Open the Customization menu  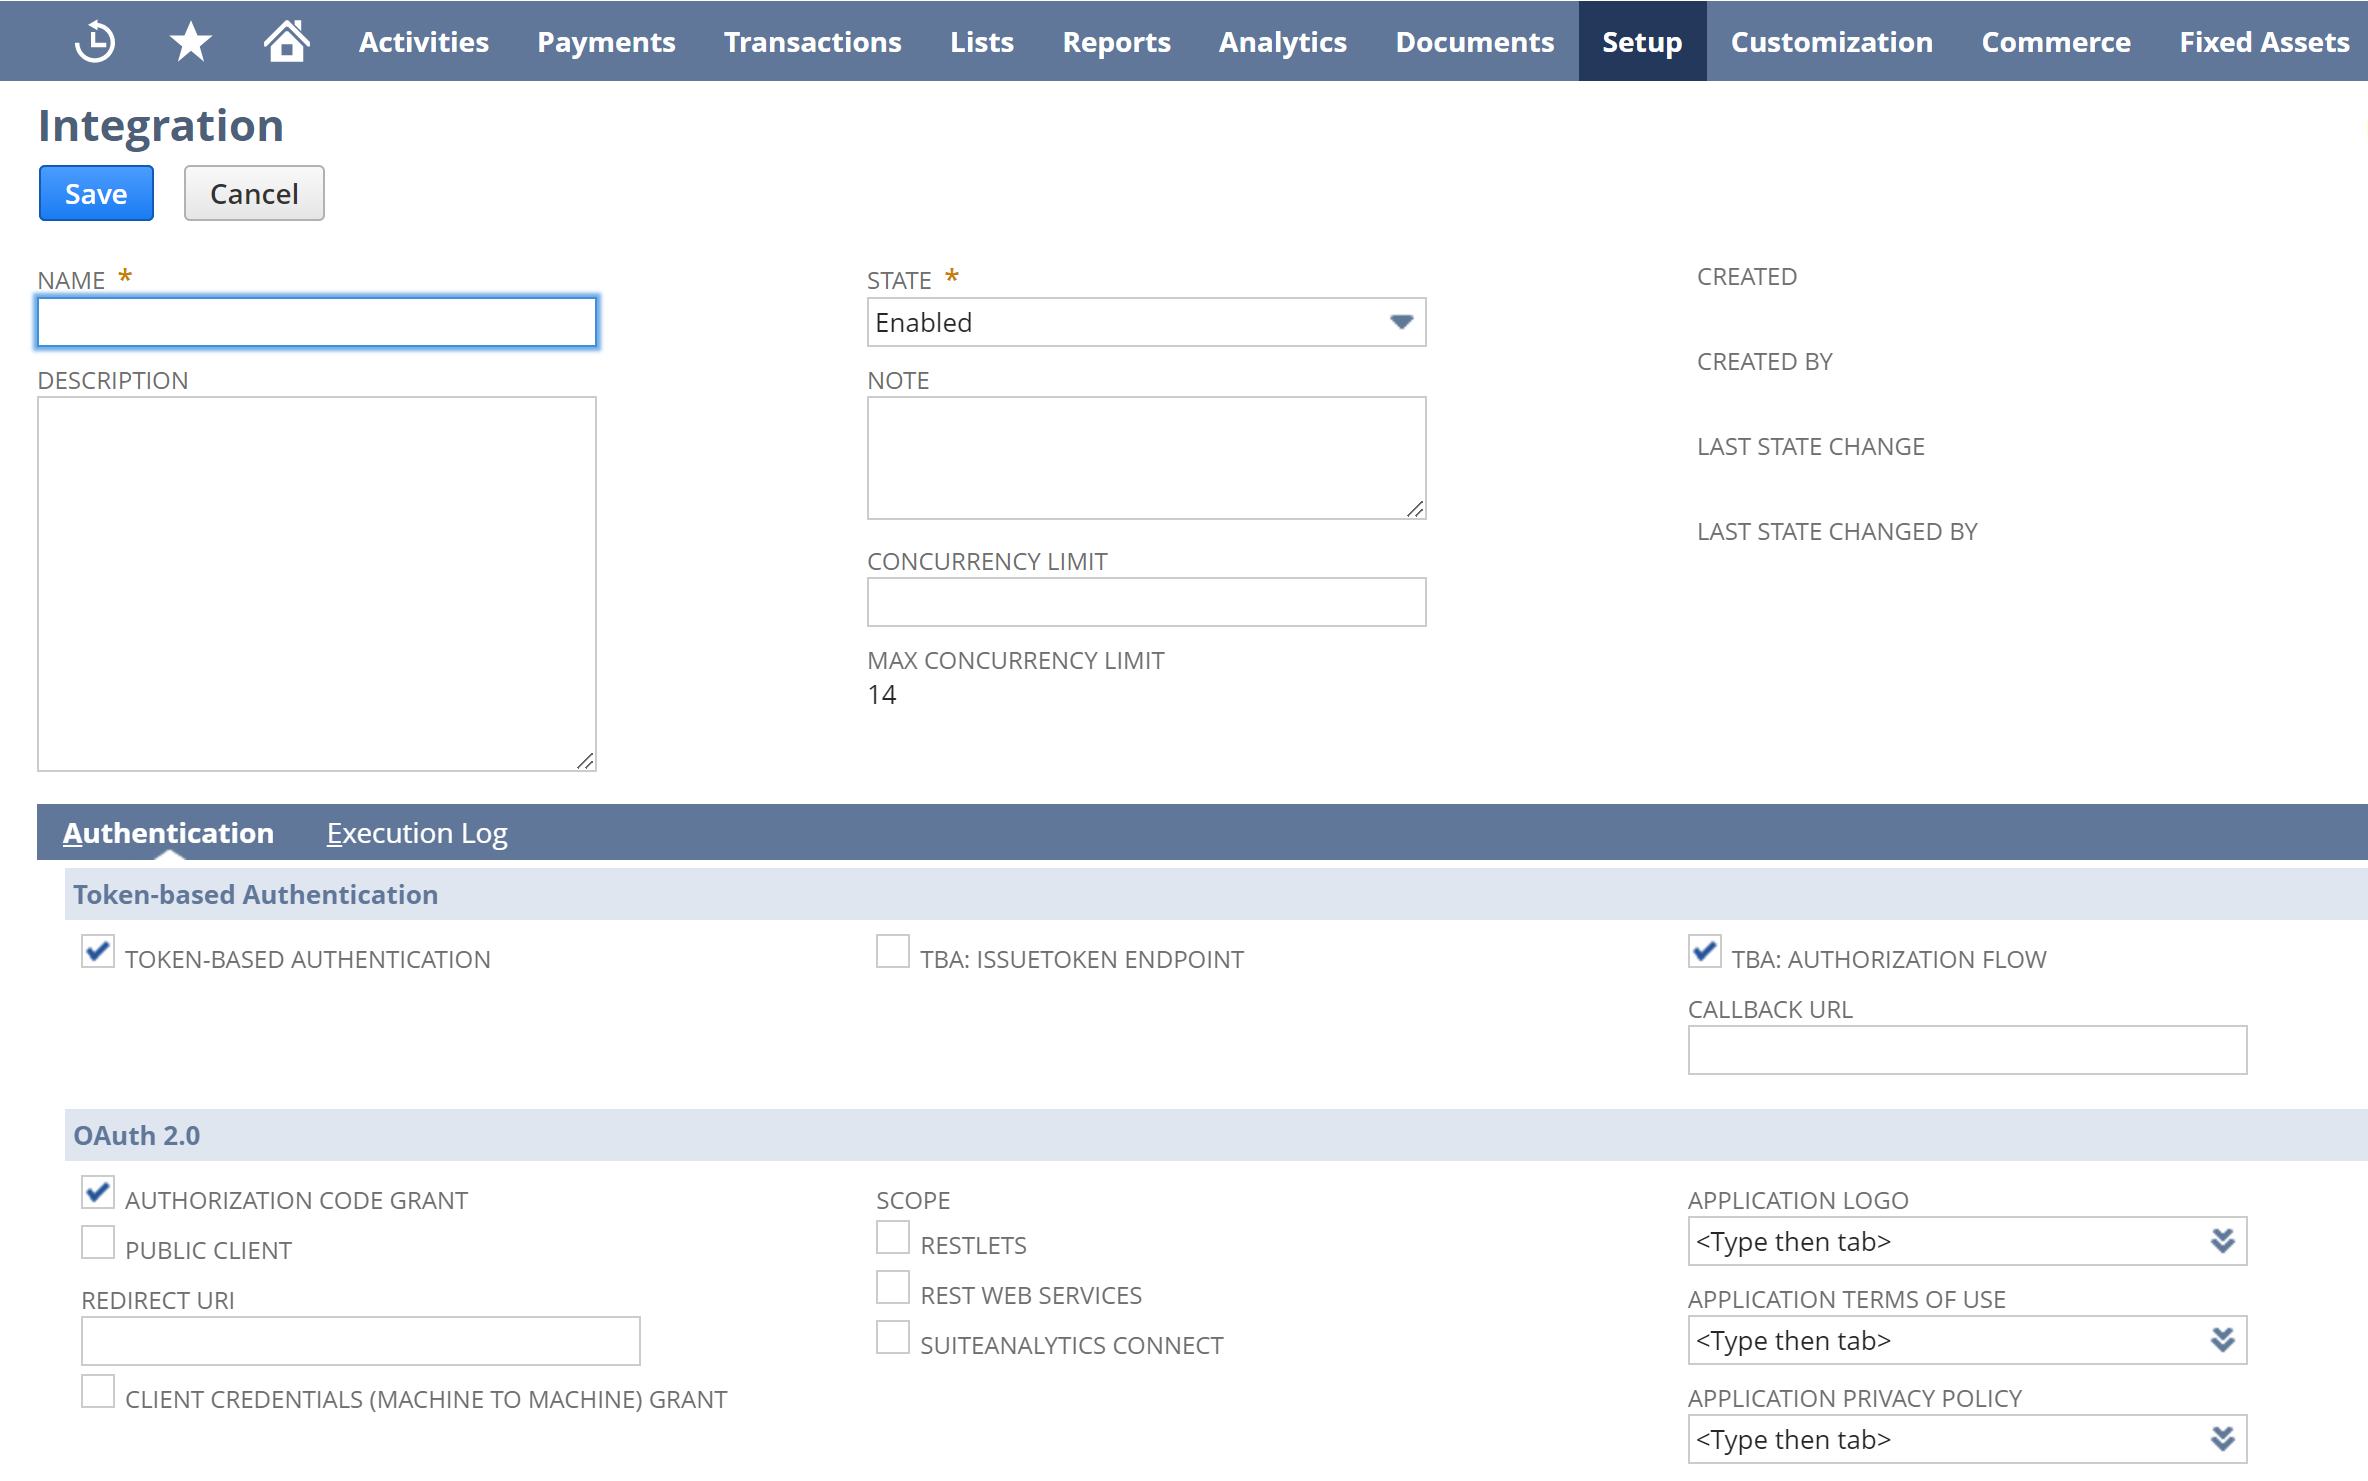pyautogui.click(x=1832, y=41)
